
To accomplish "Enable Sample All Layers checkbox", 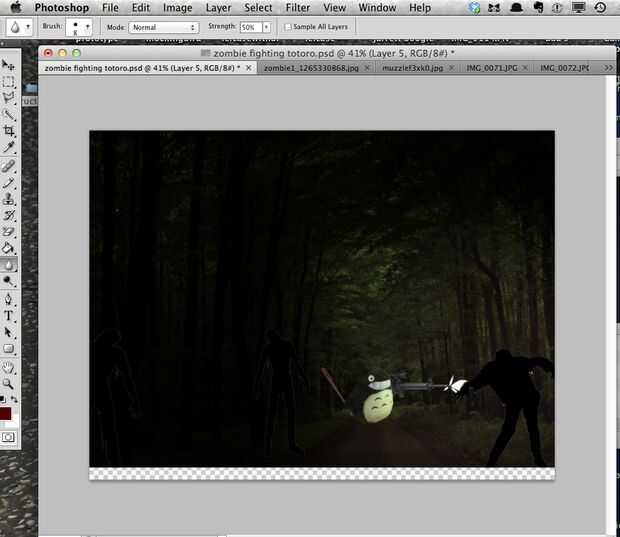I will pos(288,27).
